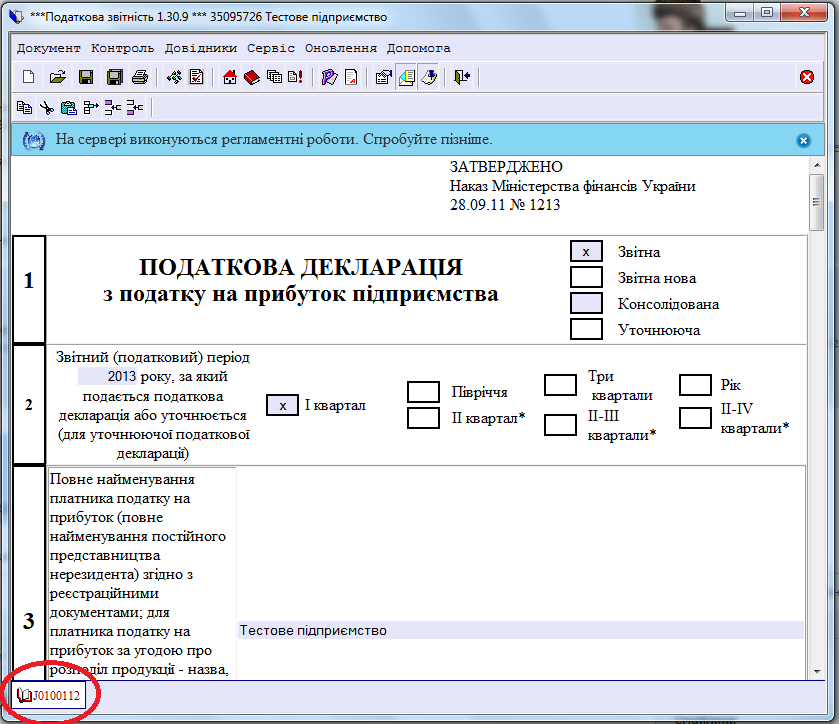Tick the 'Уточнююча' checkbox
Screen dimensions: 839x724
pos(586,329)
